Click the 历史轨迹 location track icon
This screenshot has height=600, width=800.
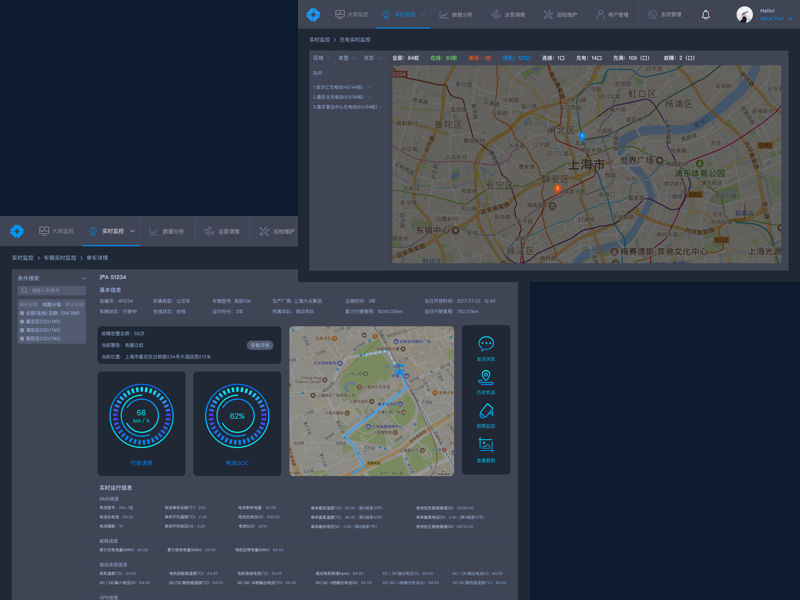486,377
